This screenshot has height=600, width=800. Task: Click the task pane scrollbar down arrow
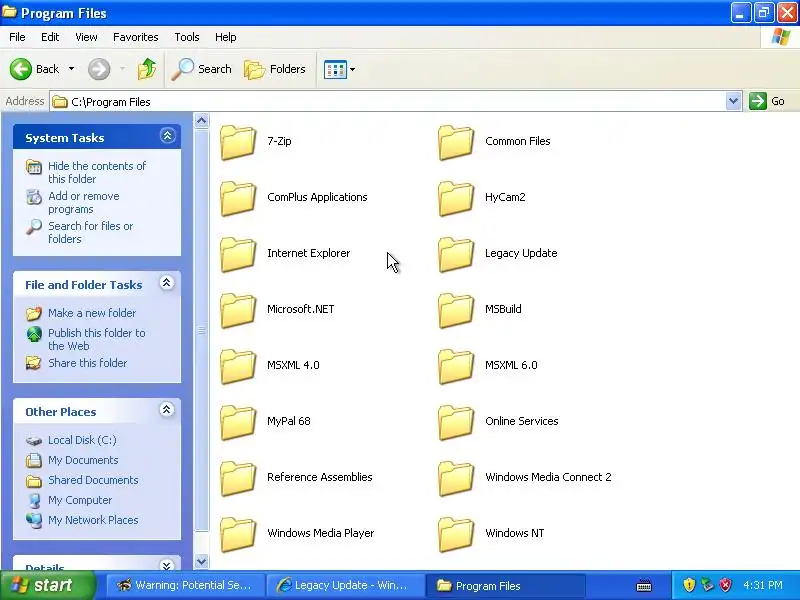click(202, 561)
